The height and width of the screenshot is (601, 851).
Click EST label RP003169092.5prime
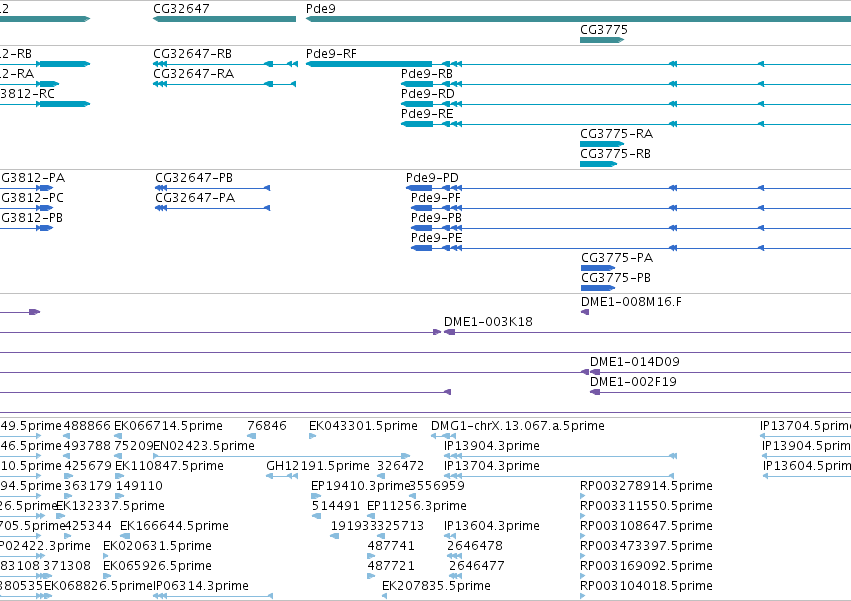click(x=646, y=567)
